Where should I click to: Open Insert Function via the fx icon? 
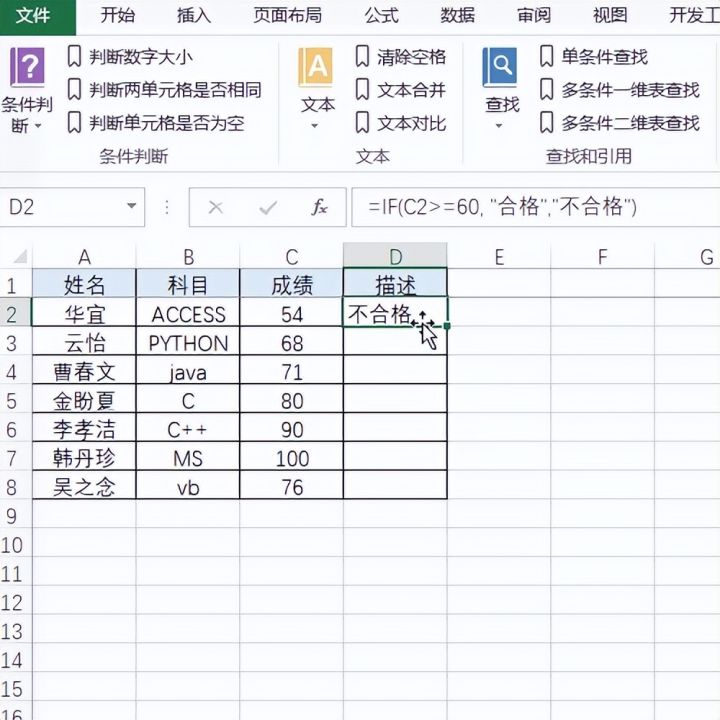pos(320,208)
